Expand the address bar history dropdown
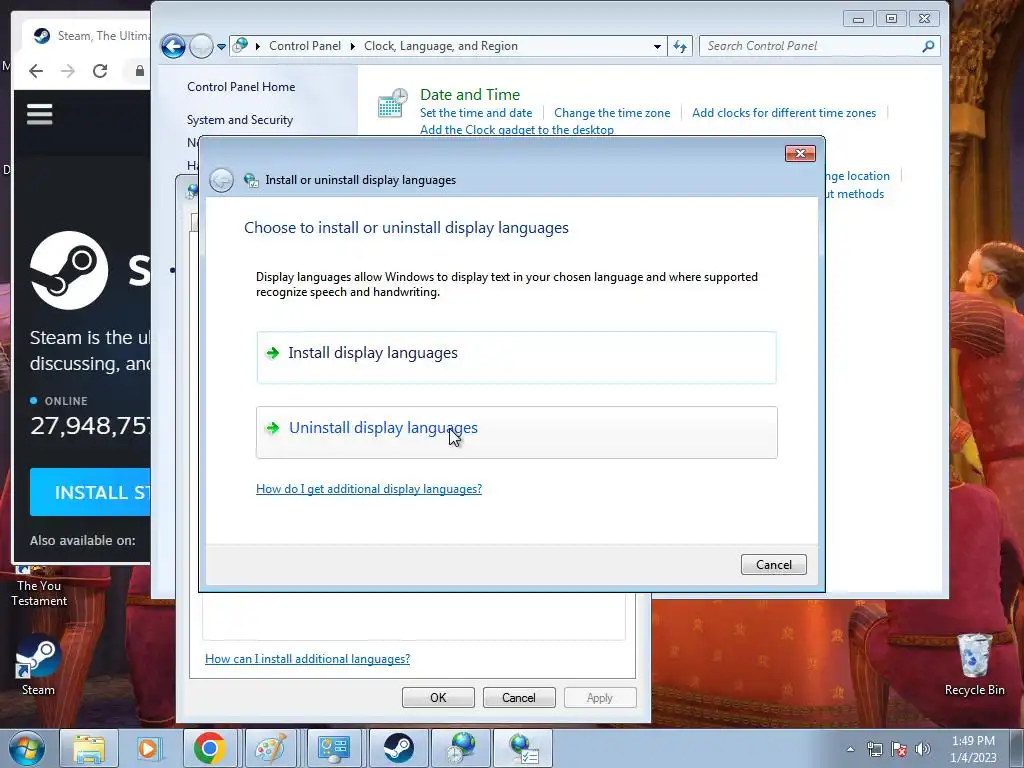This screenshot has width=1024, height=768. [657, 46]
